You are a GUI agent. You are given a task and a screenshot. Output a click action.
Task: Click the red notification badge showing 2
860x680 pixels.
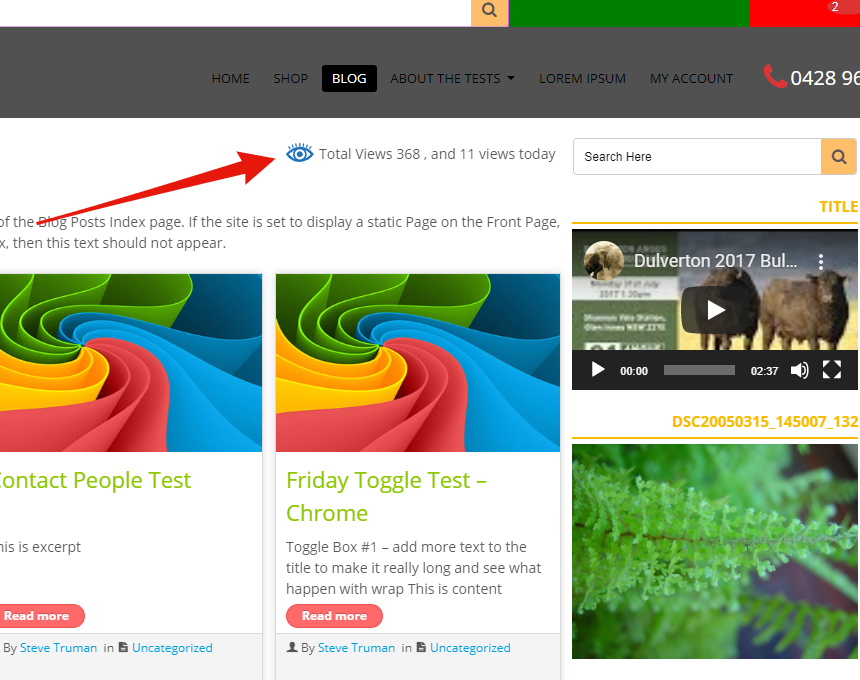pos(834,8)
